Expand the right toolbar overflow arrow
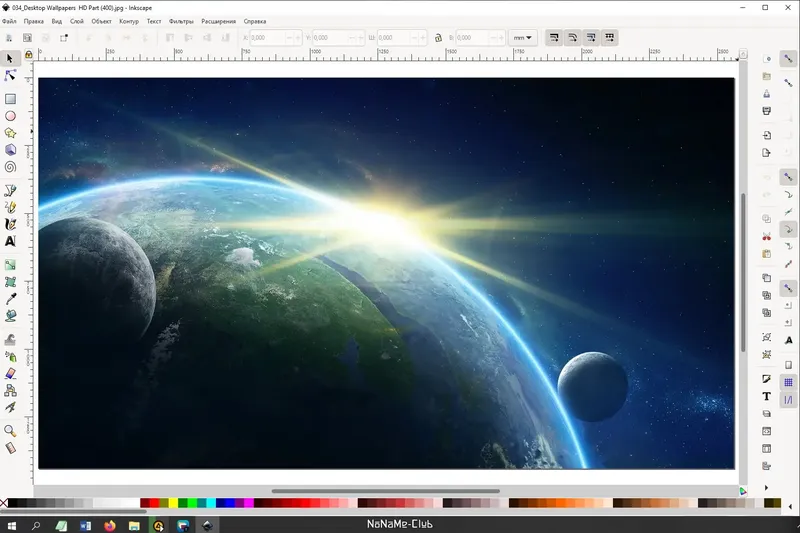The height and width of the screenshot is (533, 800). click(766, 487)
